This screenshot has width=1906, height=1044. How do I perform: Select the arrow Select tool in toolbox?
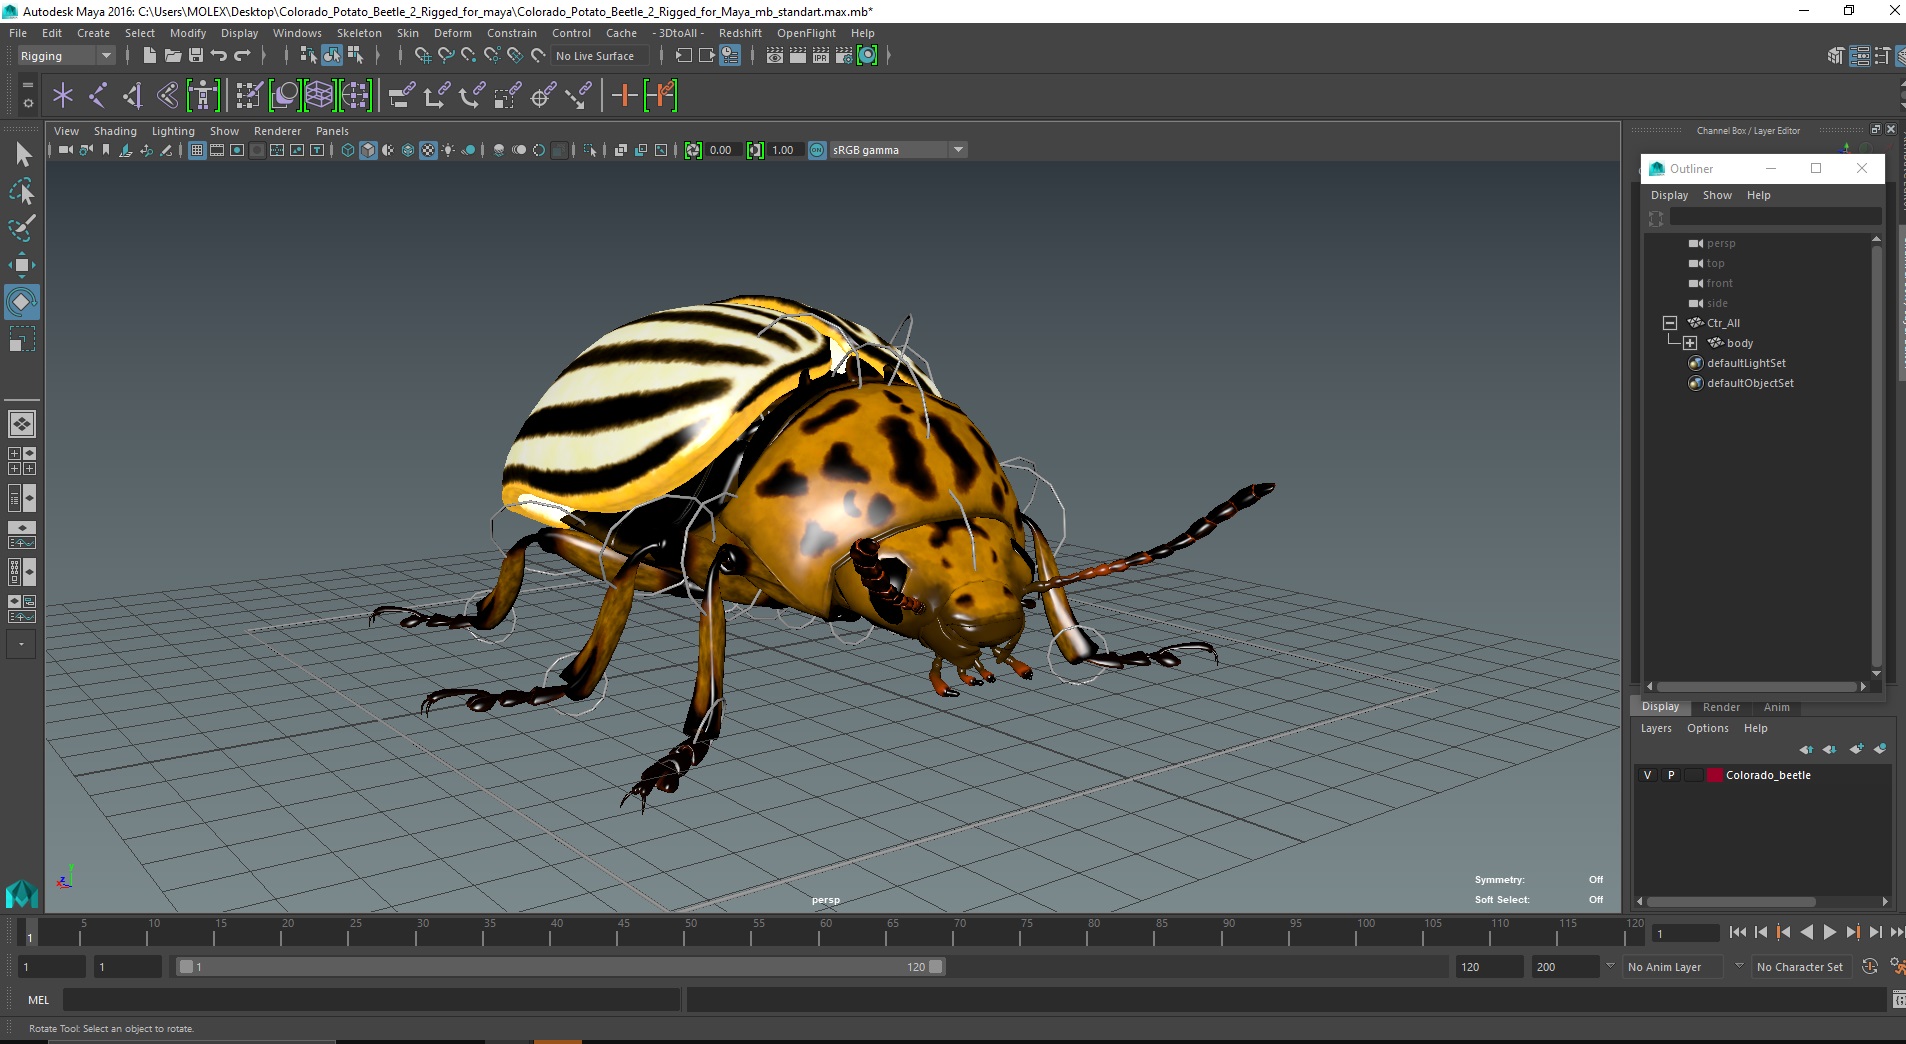(22, 154)
